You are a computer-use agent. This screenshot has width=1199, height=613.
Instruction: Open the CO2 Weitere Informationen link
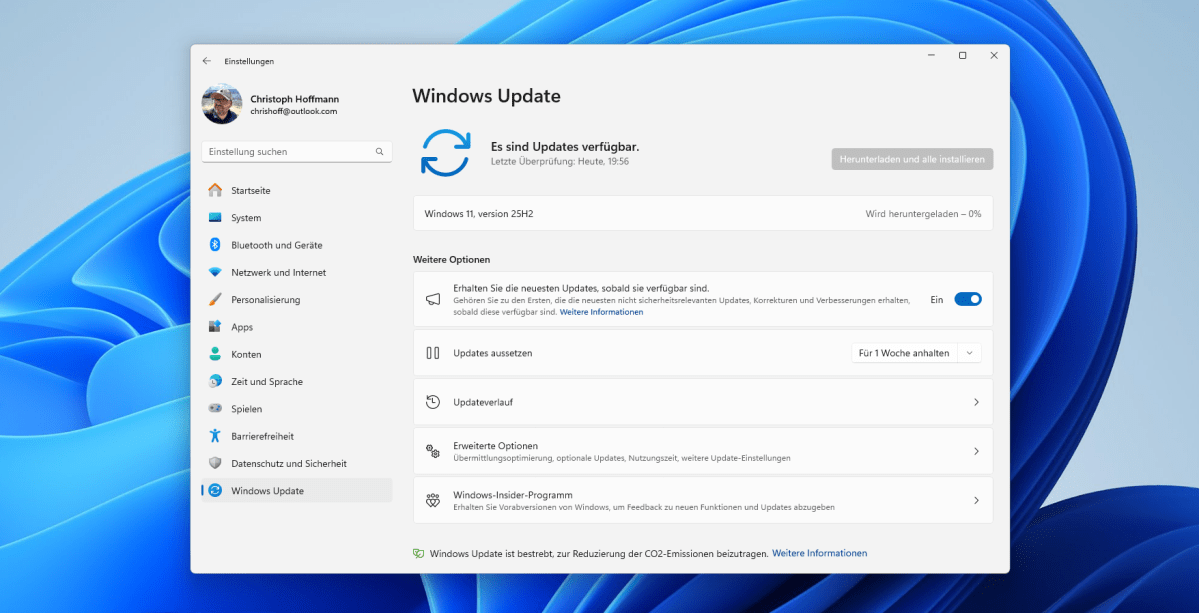(x=819, y=552)
